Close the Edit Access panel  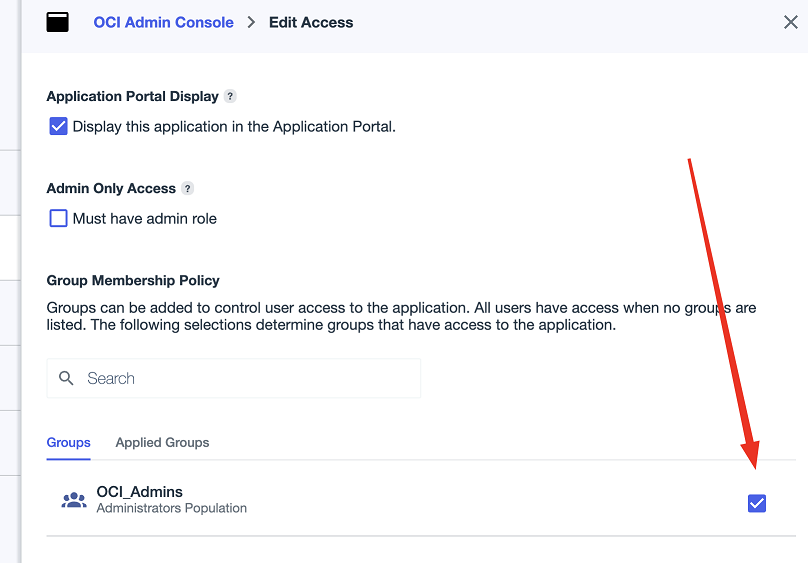pos(790,22)
